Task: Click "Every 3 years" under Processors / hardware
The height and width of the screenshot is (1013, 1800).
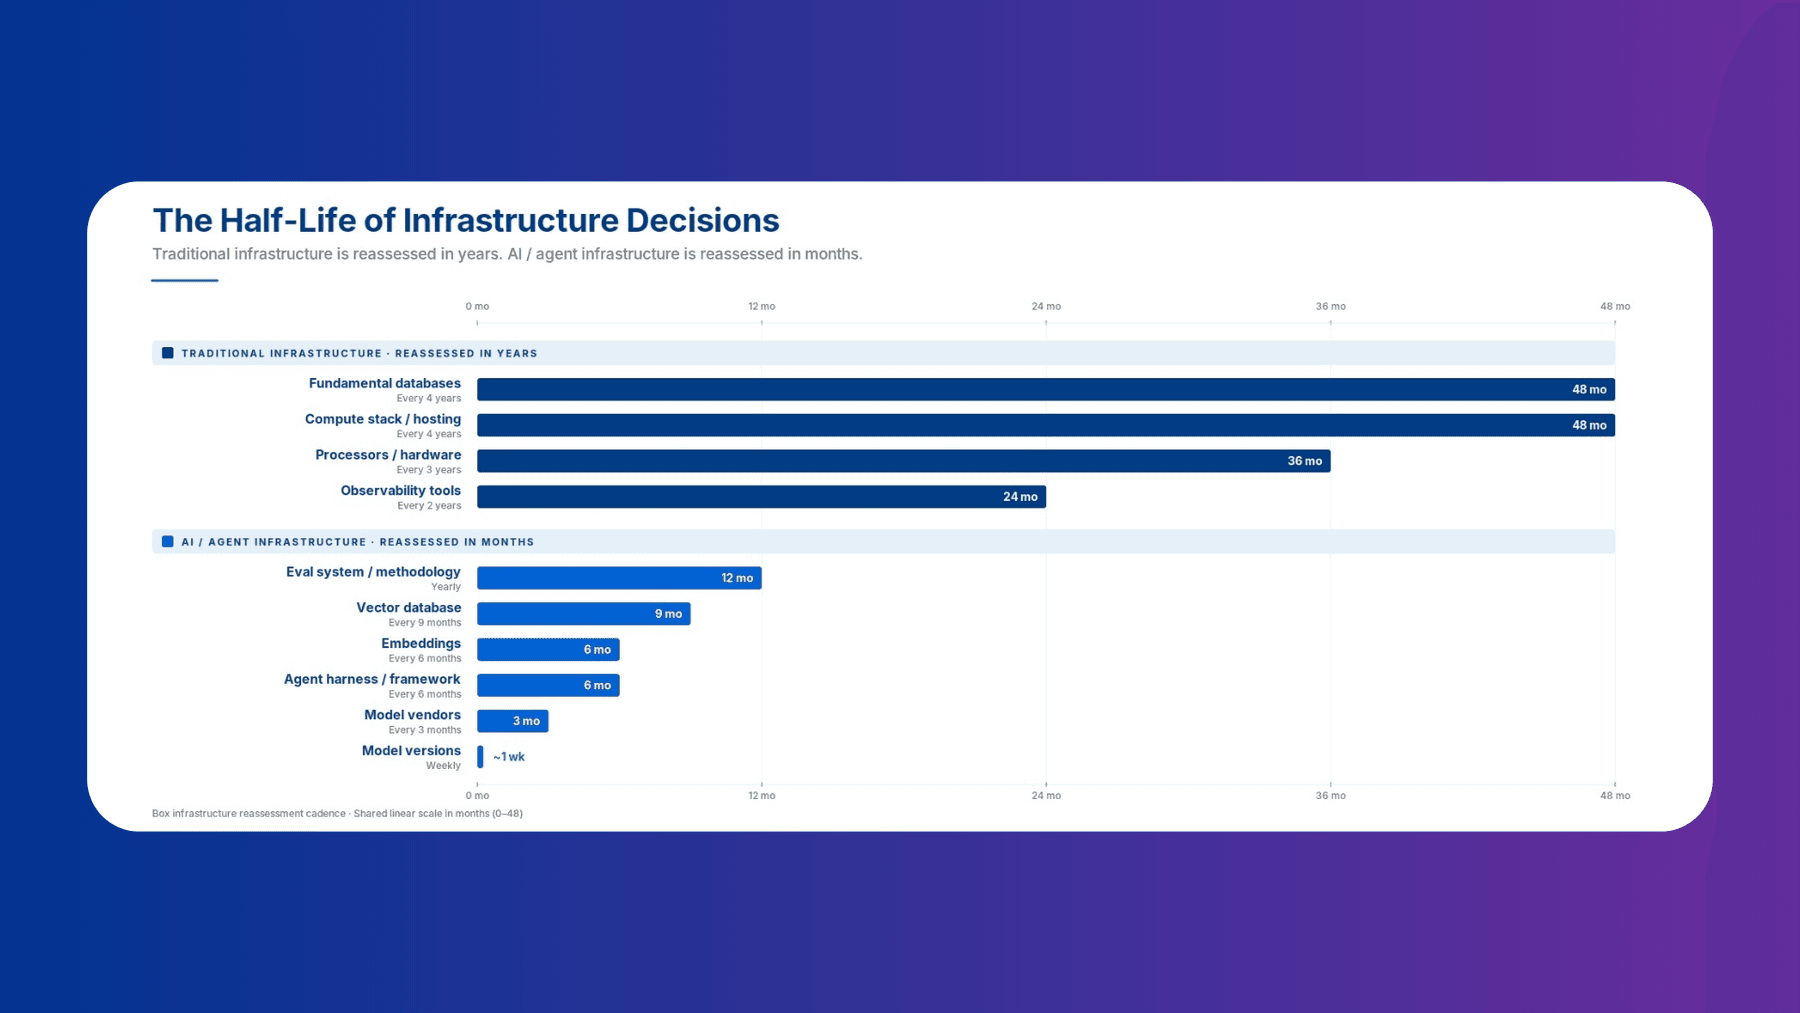Action: (x=429, y=470)
